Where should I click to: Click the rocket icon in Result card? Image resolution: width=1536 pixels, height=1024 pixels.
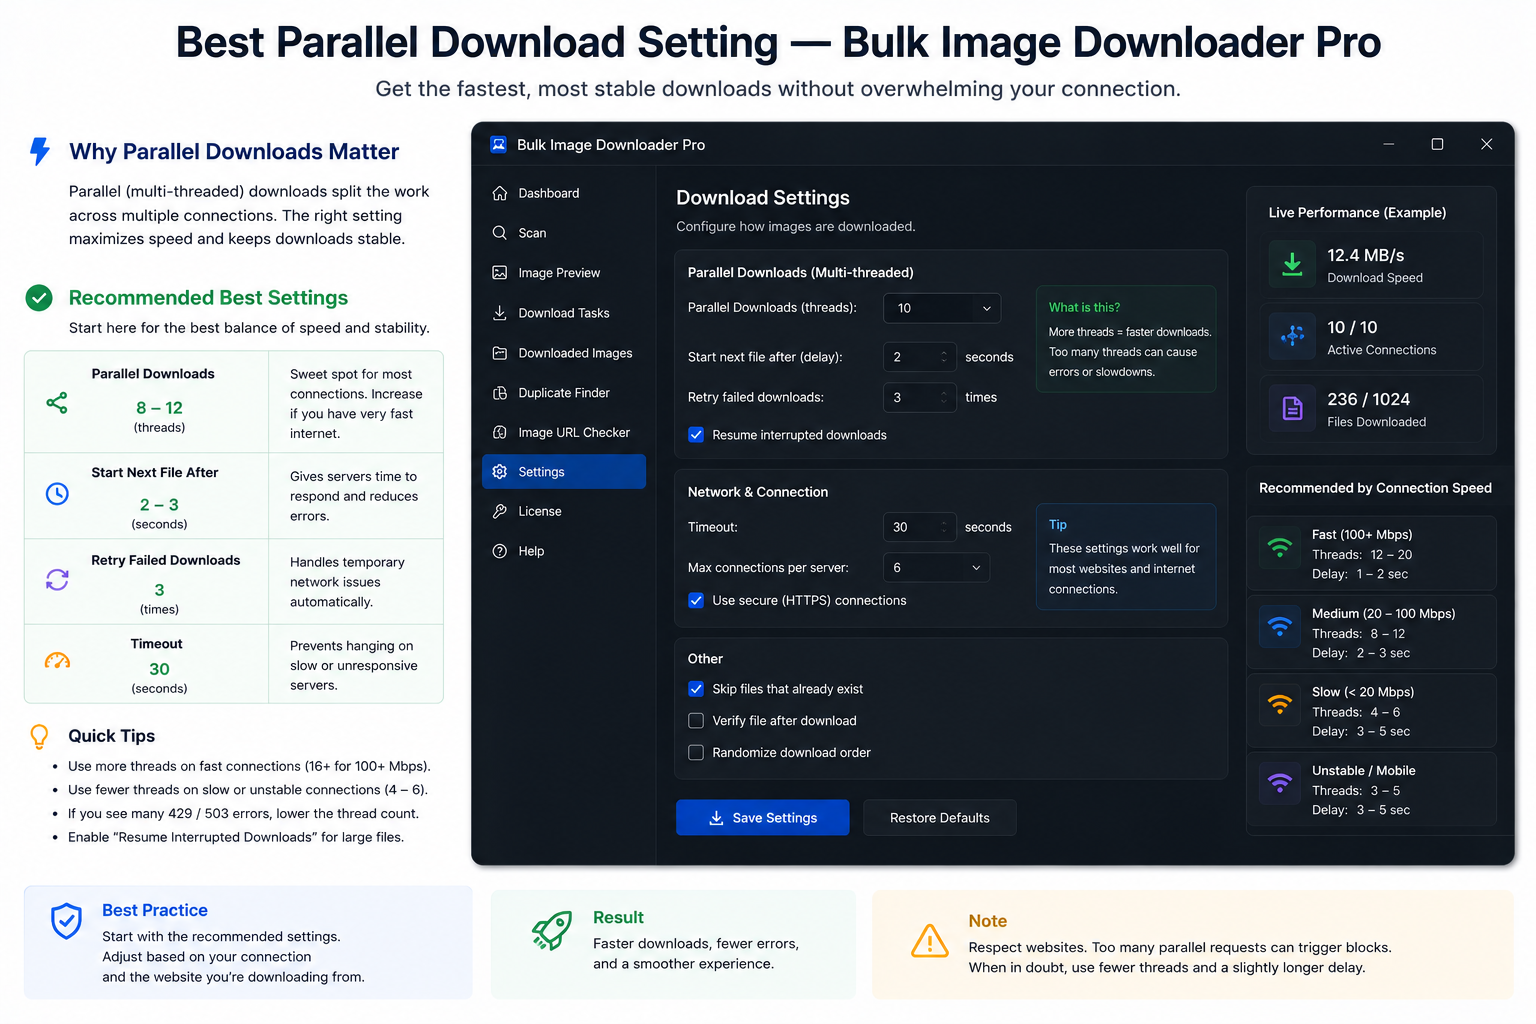point(552,930)
